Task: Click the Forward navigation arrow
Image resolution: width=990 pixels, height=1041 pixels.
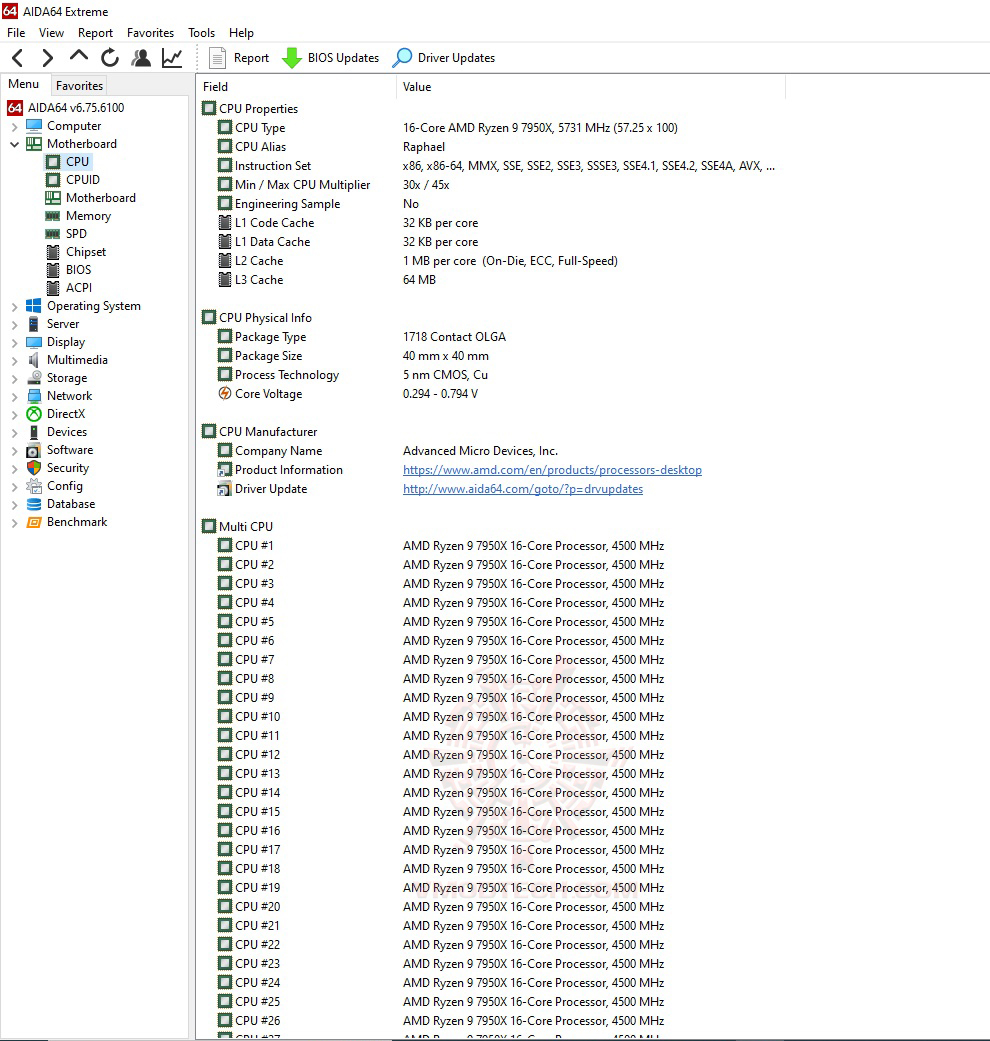Action: pos(47,58)
